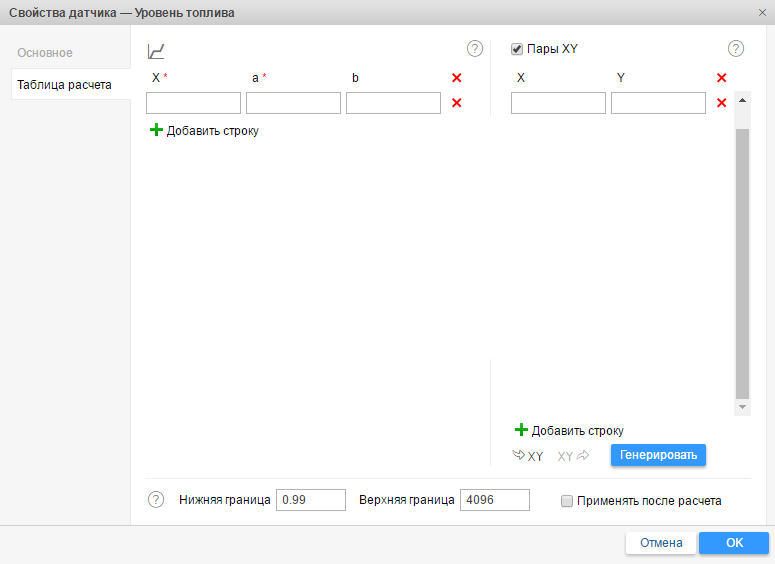The height and width of the screenshot is (564, 775).
Task: Open help for the calculation table
Action: 475,48
